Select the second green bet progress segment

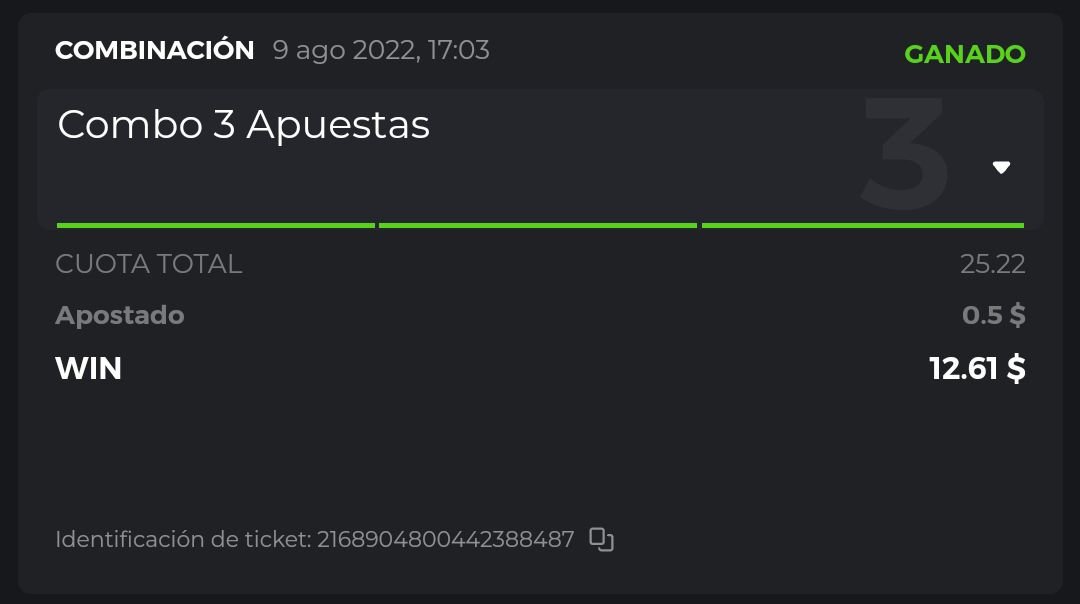[x=538, y=225]
